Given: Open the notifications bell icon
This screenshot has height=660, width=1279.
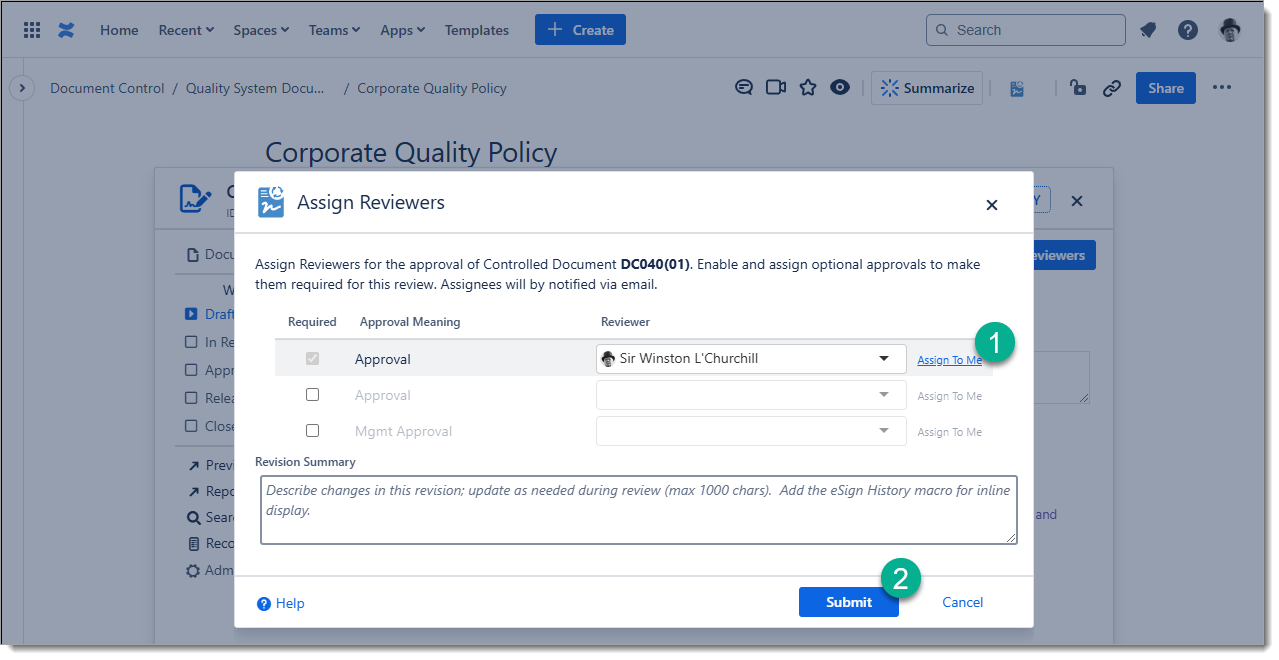Looking at the screenshot, I should tap(1148, 30).
